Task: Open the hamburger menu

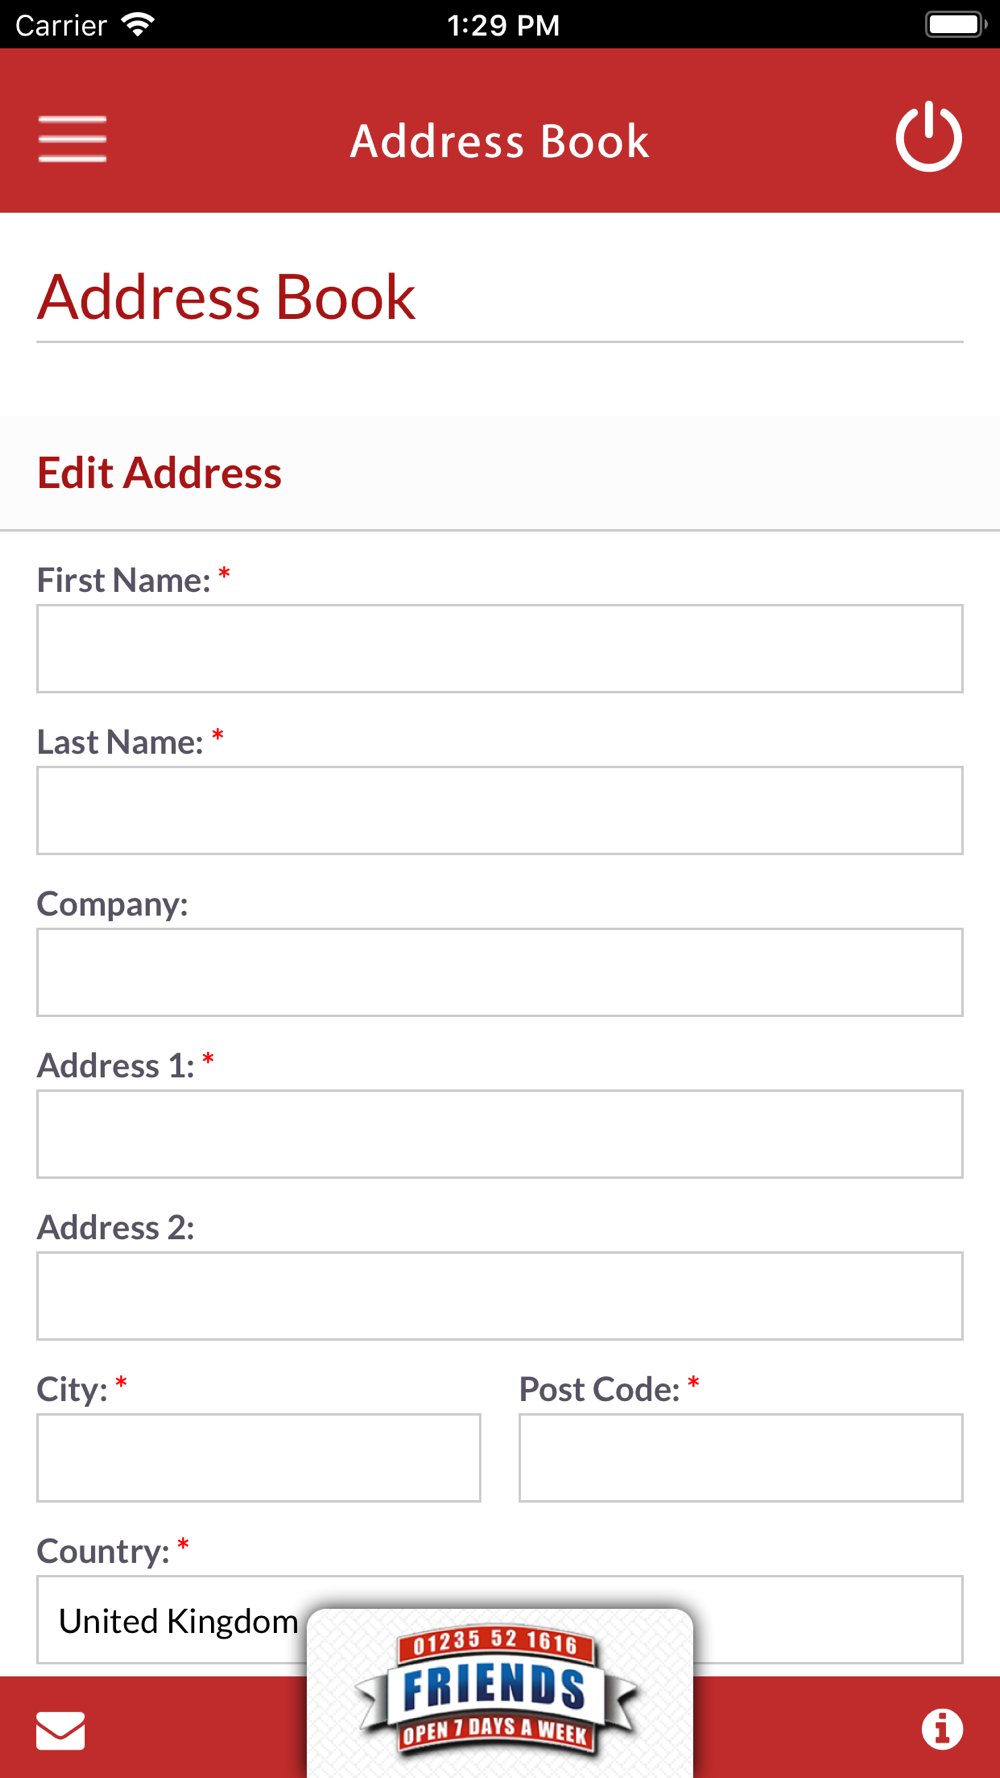Action: click(72, 138)
